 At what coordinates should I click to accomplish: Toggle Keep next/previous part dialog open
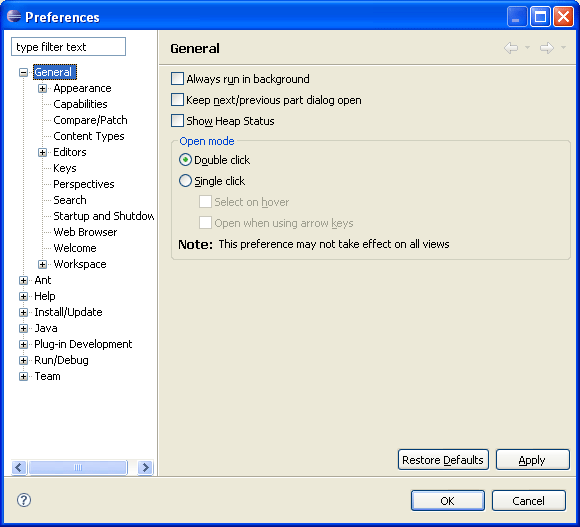pos(177,100)
